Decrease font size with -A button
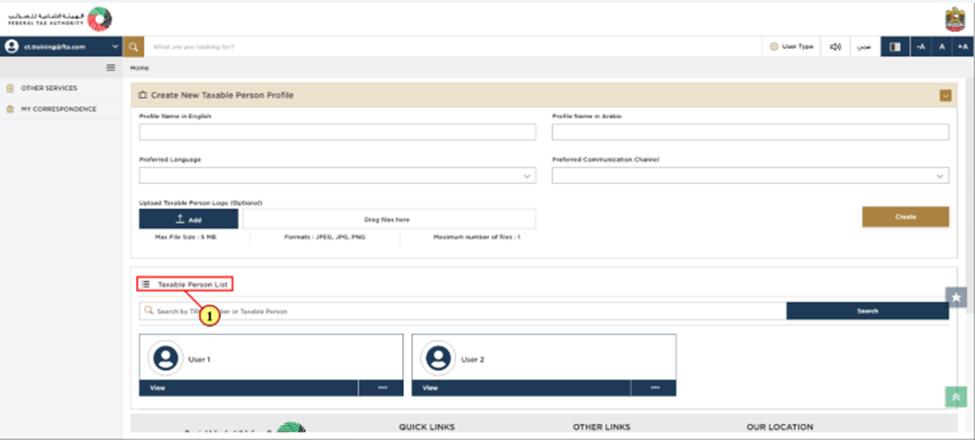975x440 pixels. click(920, 46)
